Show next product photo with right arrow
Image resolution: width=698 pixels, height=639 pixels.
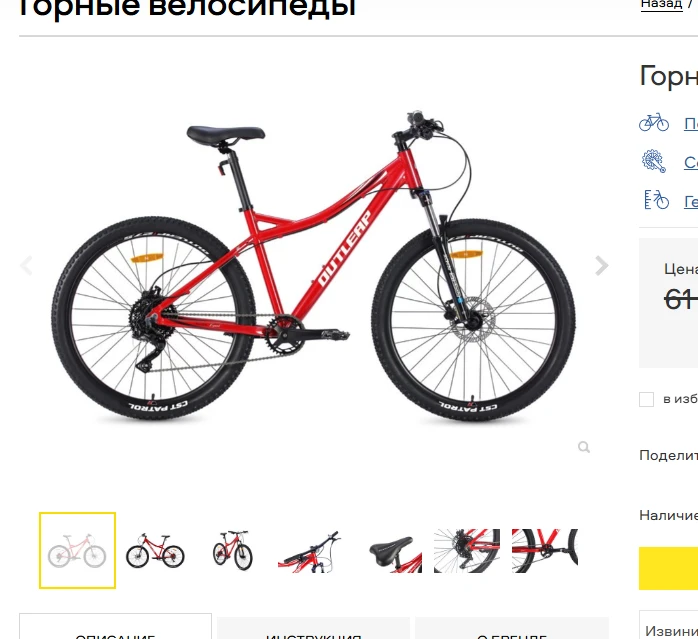click(x=601, y=265)
